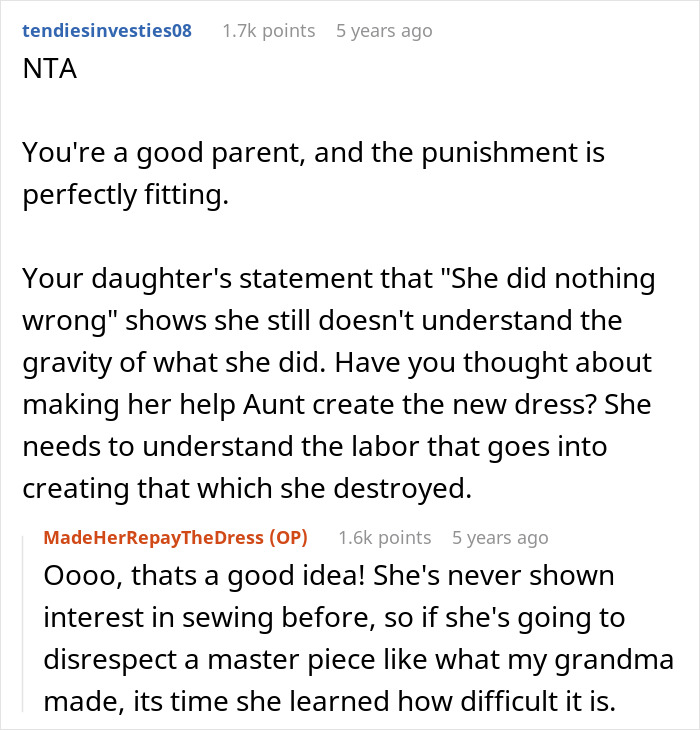Click the 1.6k points score
Viewport: 700px width, 730px height.
pyautogui.click(x=383, y=537)
